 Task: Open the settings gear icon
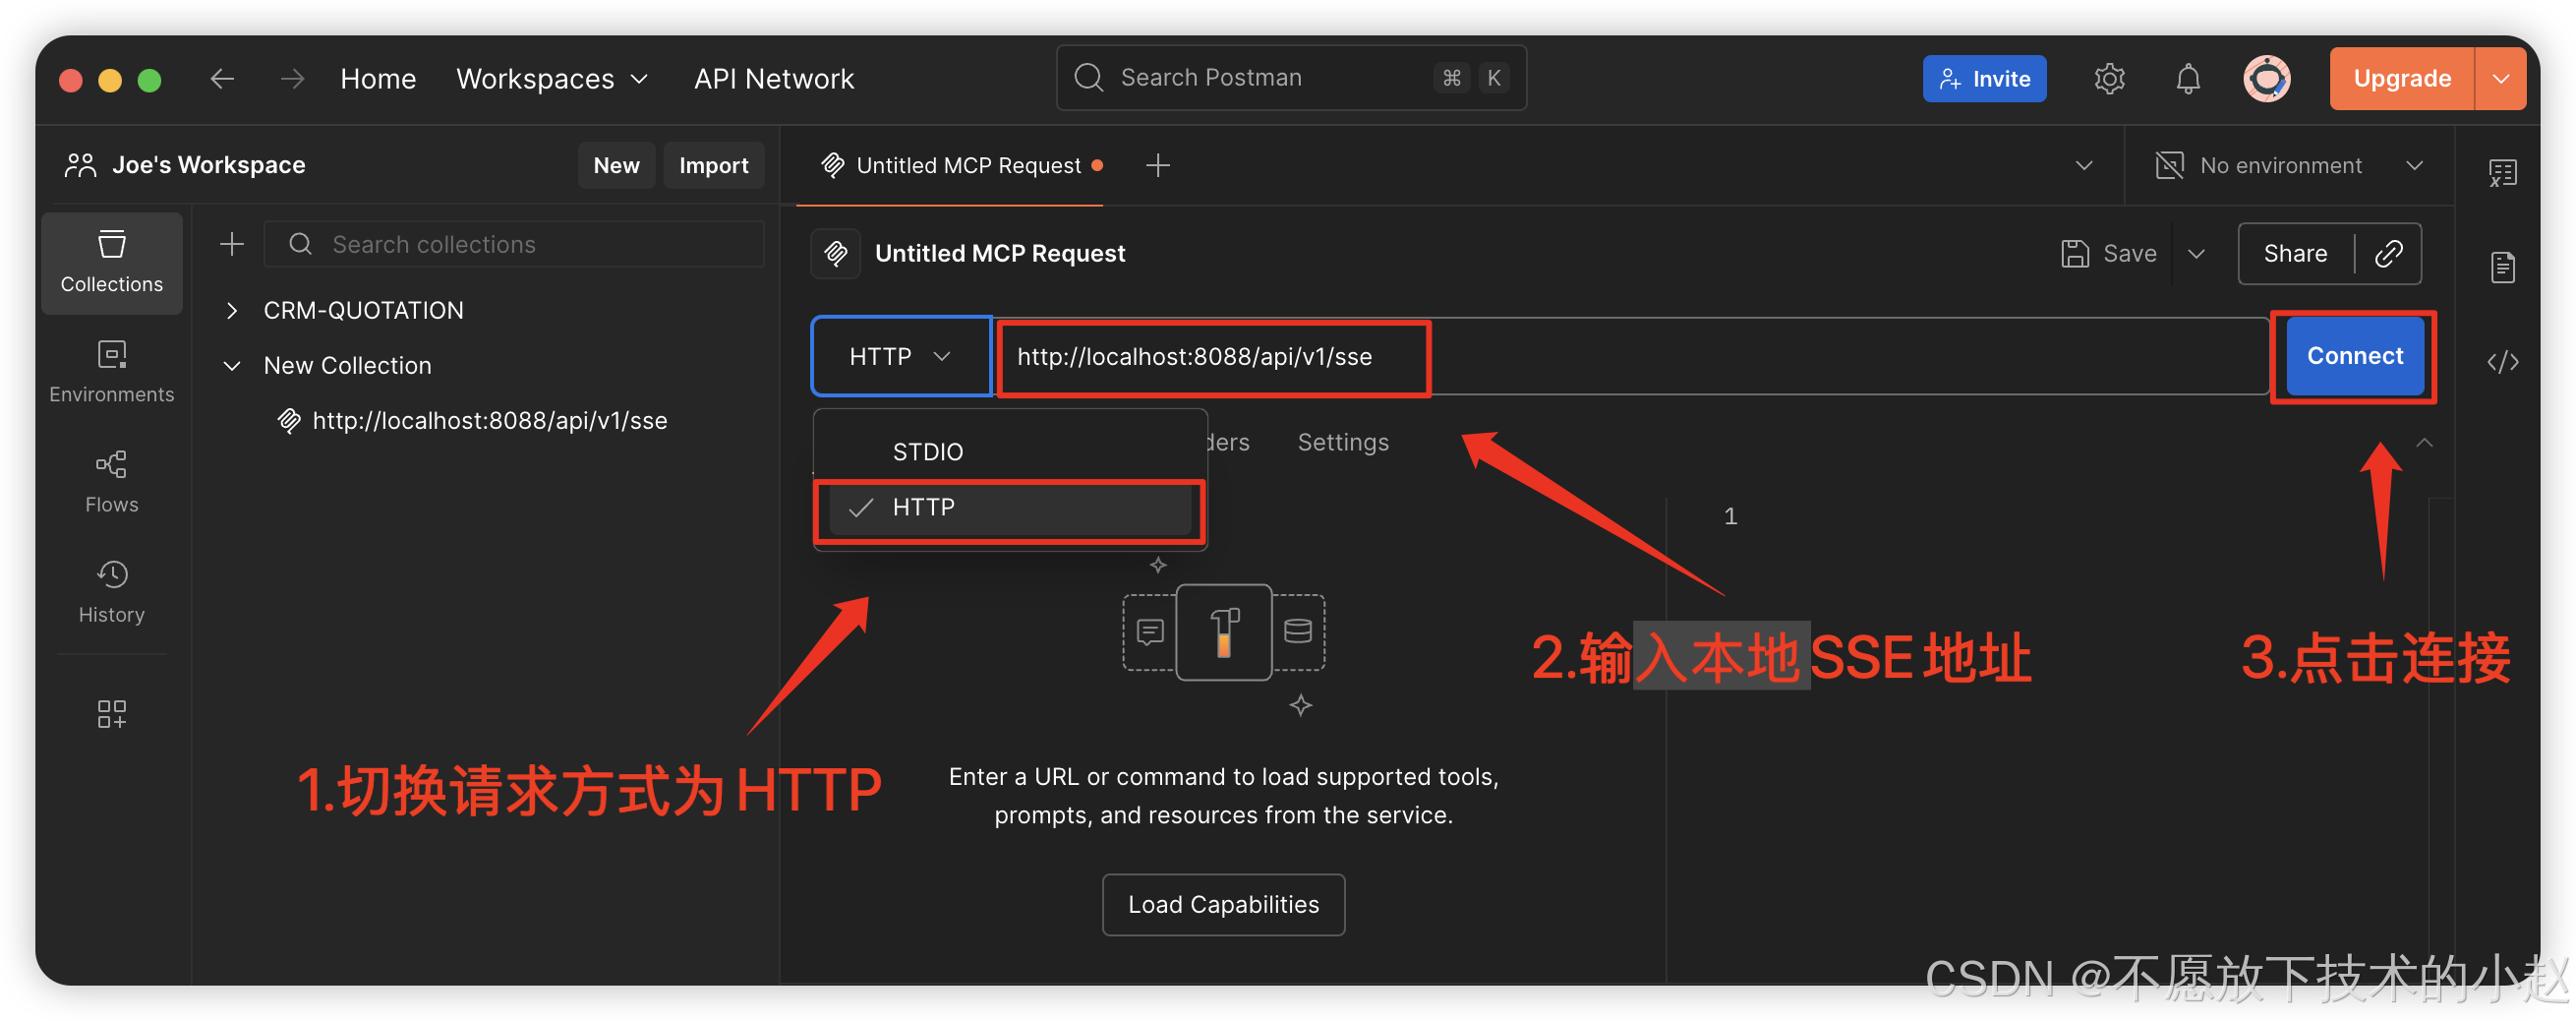tap(2109, 78)
